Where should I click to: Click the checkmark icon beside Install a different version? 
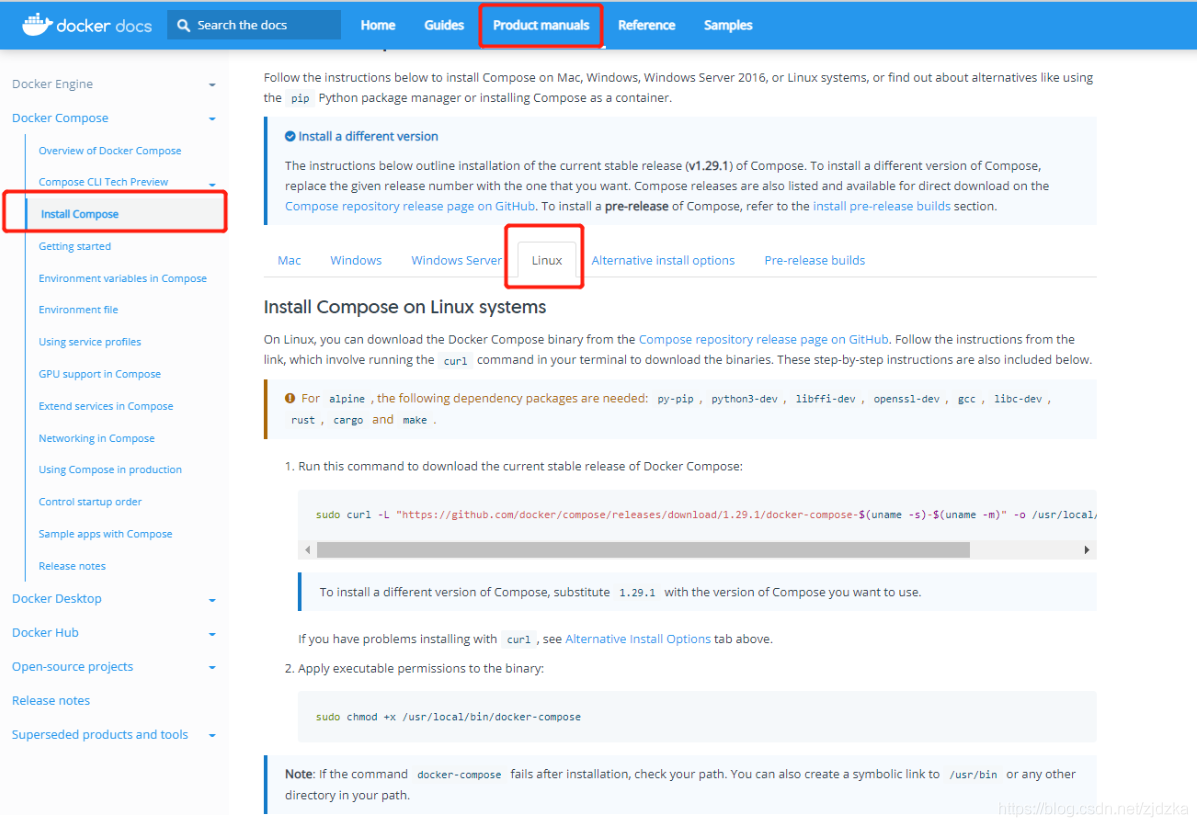[x=290, y=136]
